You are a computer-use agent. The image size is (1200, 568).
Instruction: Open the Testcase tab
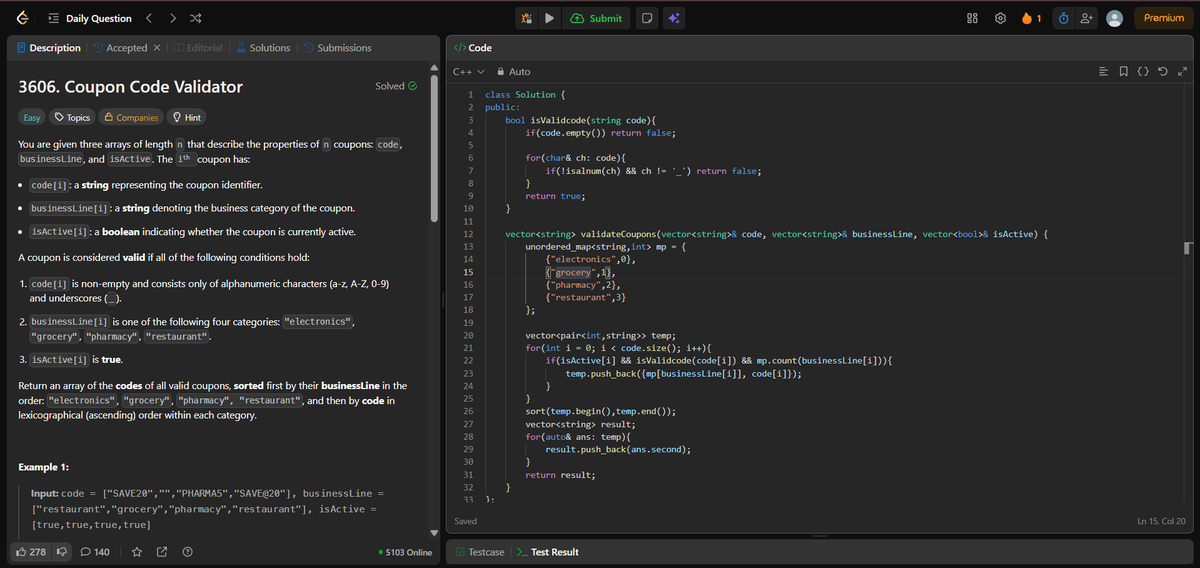tap(479, 552)
